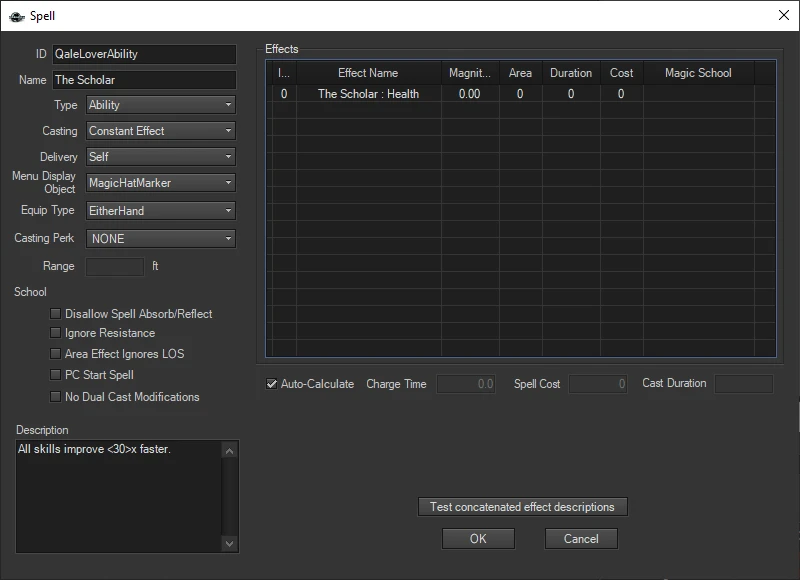
Task: Sort effects by Area column header
Action: (x=520, y=73)
